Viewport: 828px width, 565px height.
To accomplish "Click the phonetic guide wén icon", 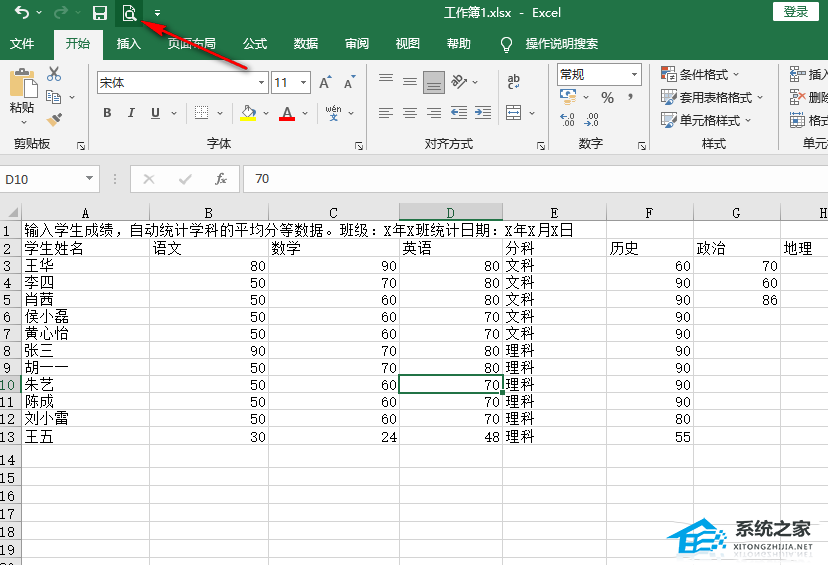I will [333, 112].
